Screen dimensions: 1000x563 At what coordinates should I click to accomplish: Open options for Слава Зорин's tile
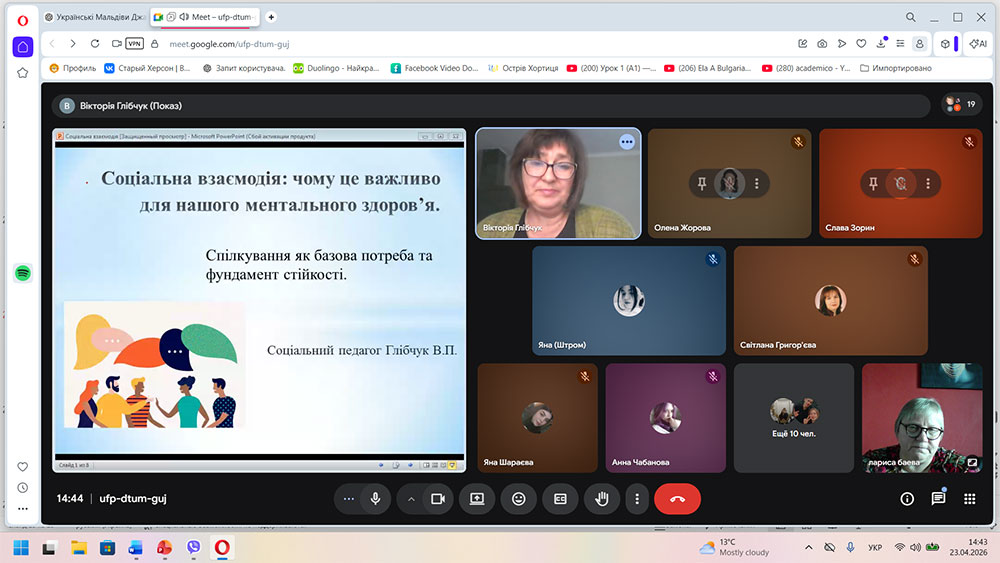[928, 184]
